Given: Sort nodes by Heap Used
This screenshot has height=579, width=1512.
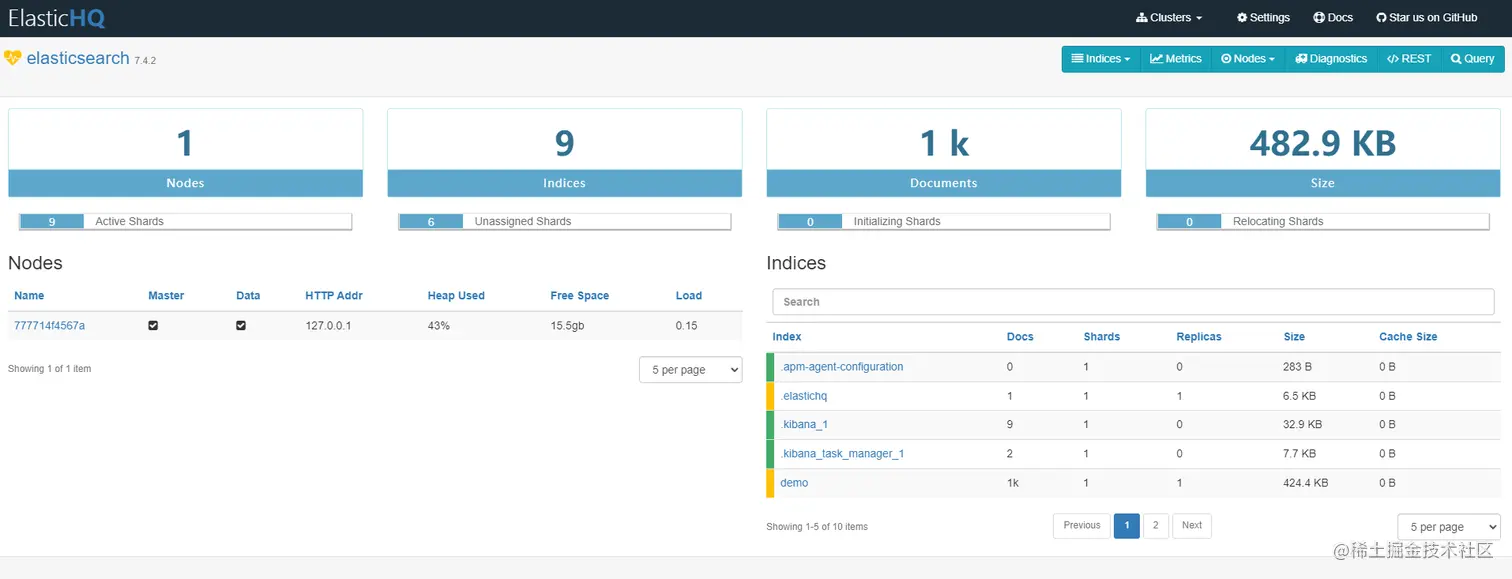Looking at the screenshot, I should [x=456, y=296].
